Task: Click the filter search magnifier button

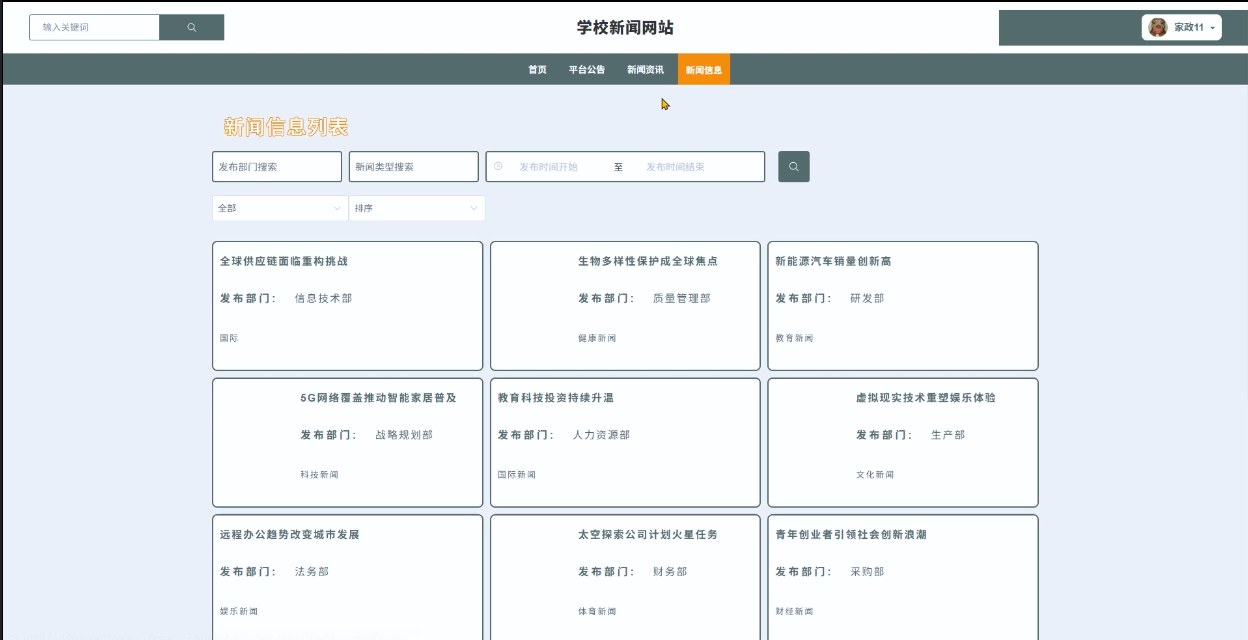Action: click(x=794, y=167)
